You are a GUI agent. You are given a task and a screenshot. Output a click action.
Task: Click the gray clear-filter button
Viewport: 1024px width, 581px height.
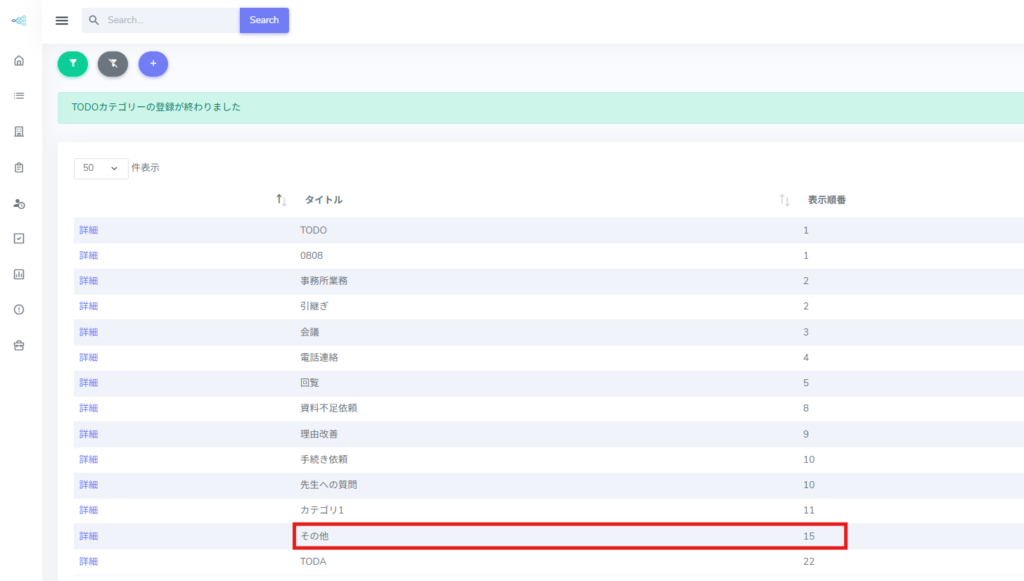(113, 63)
